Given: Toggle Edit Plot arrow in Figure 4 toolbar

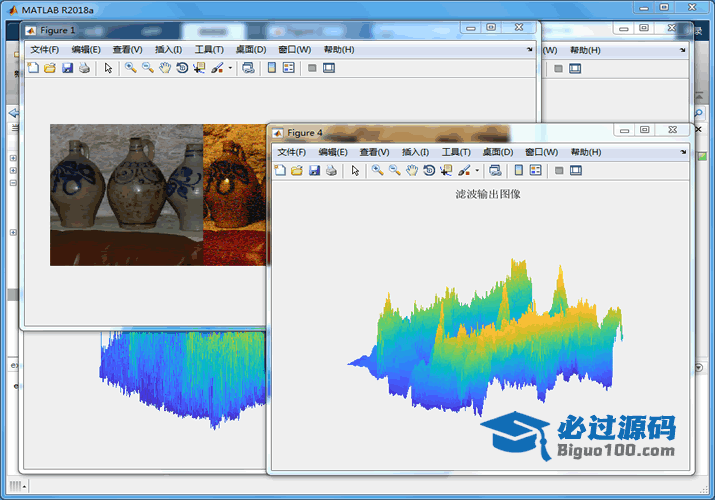Looking at the screenshot, I should click(354, 171).
